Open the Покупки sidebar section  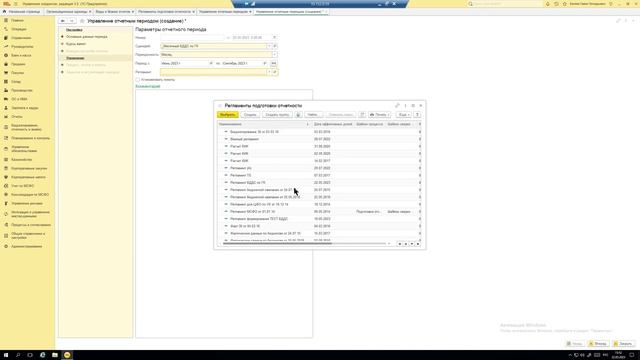coord(18,73)
